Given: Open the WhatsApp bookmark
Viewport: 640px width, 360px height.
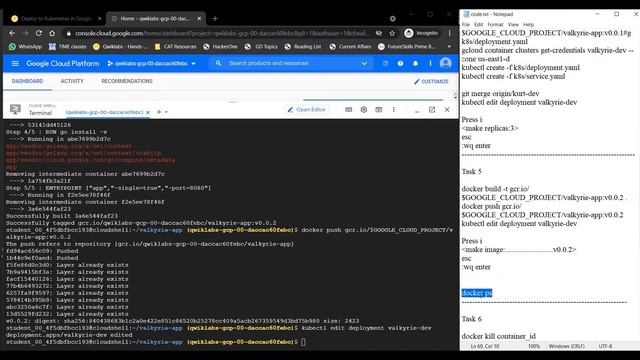Looking at the screenshot, I should click(x=25, y=47).
